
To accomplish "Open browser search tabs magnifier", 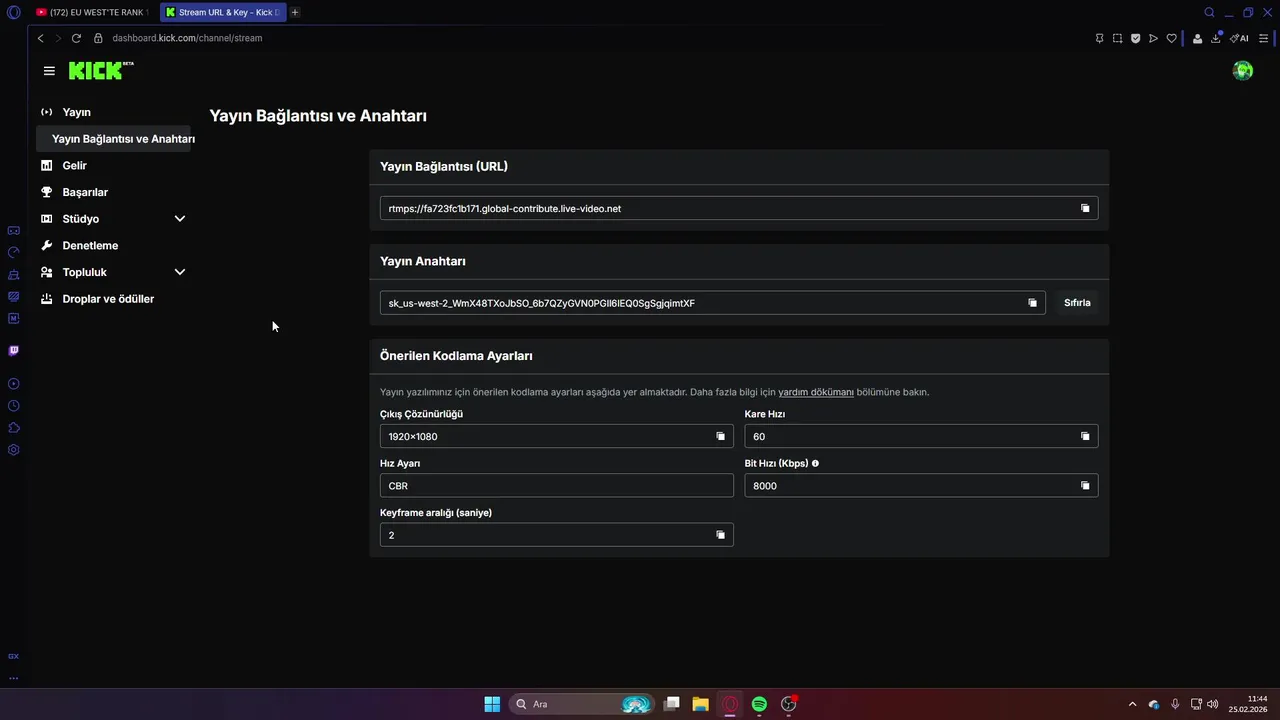I will click(1209, 12).
